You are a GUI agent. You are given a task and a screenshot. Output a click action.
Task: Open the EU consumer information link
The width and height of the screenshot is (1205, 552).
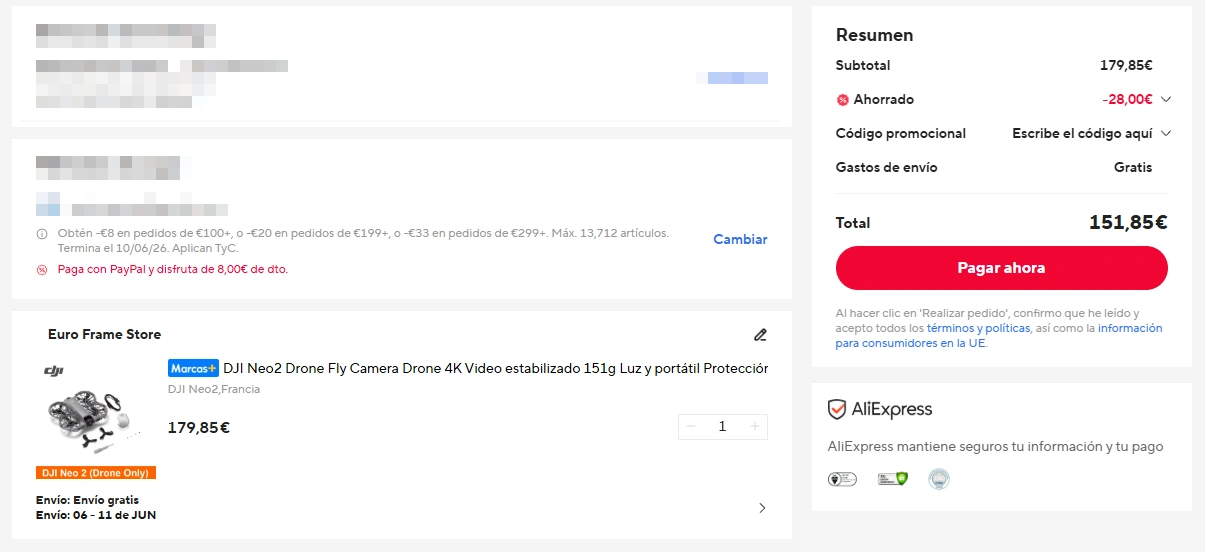(x=999, y=336)
